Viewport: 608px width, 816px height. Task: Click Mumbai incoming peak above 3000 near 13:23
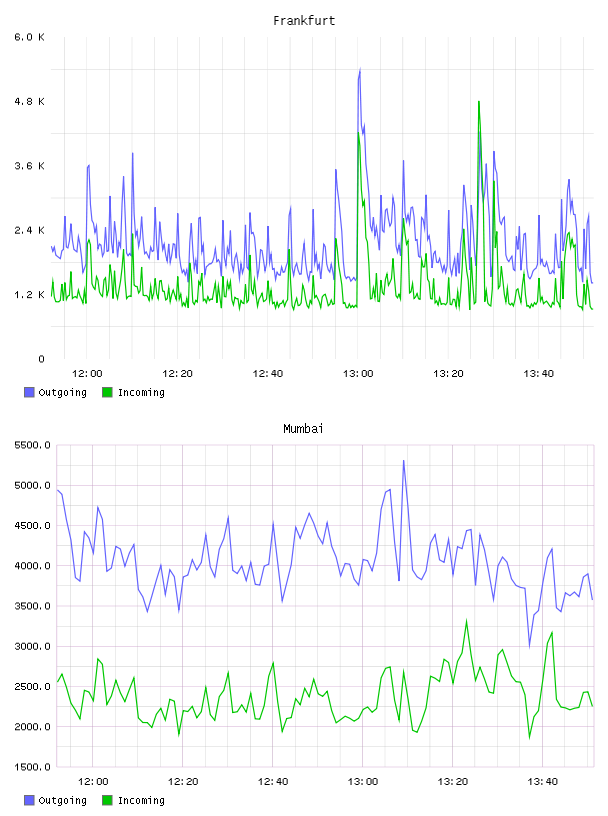[466, 621]
